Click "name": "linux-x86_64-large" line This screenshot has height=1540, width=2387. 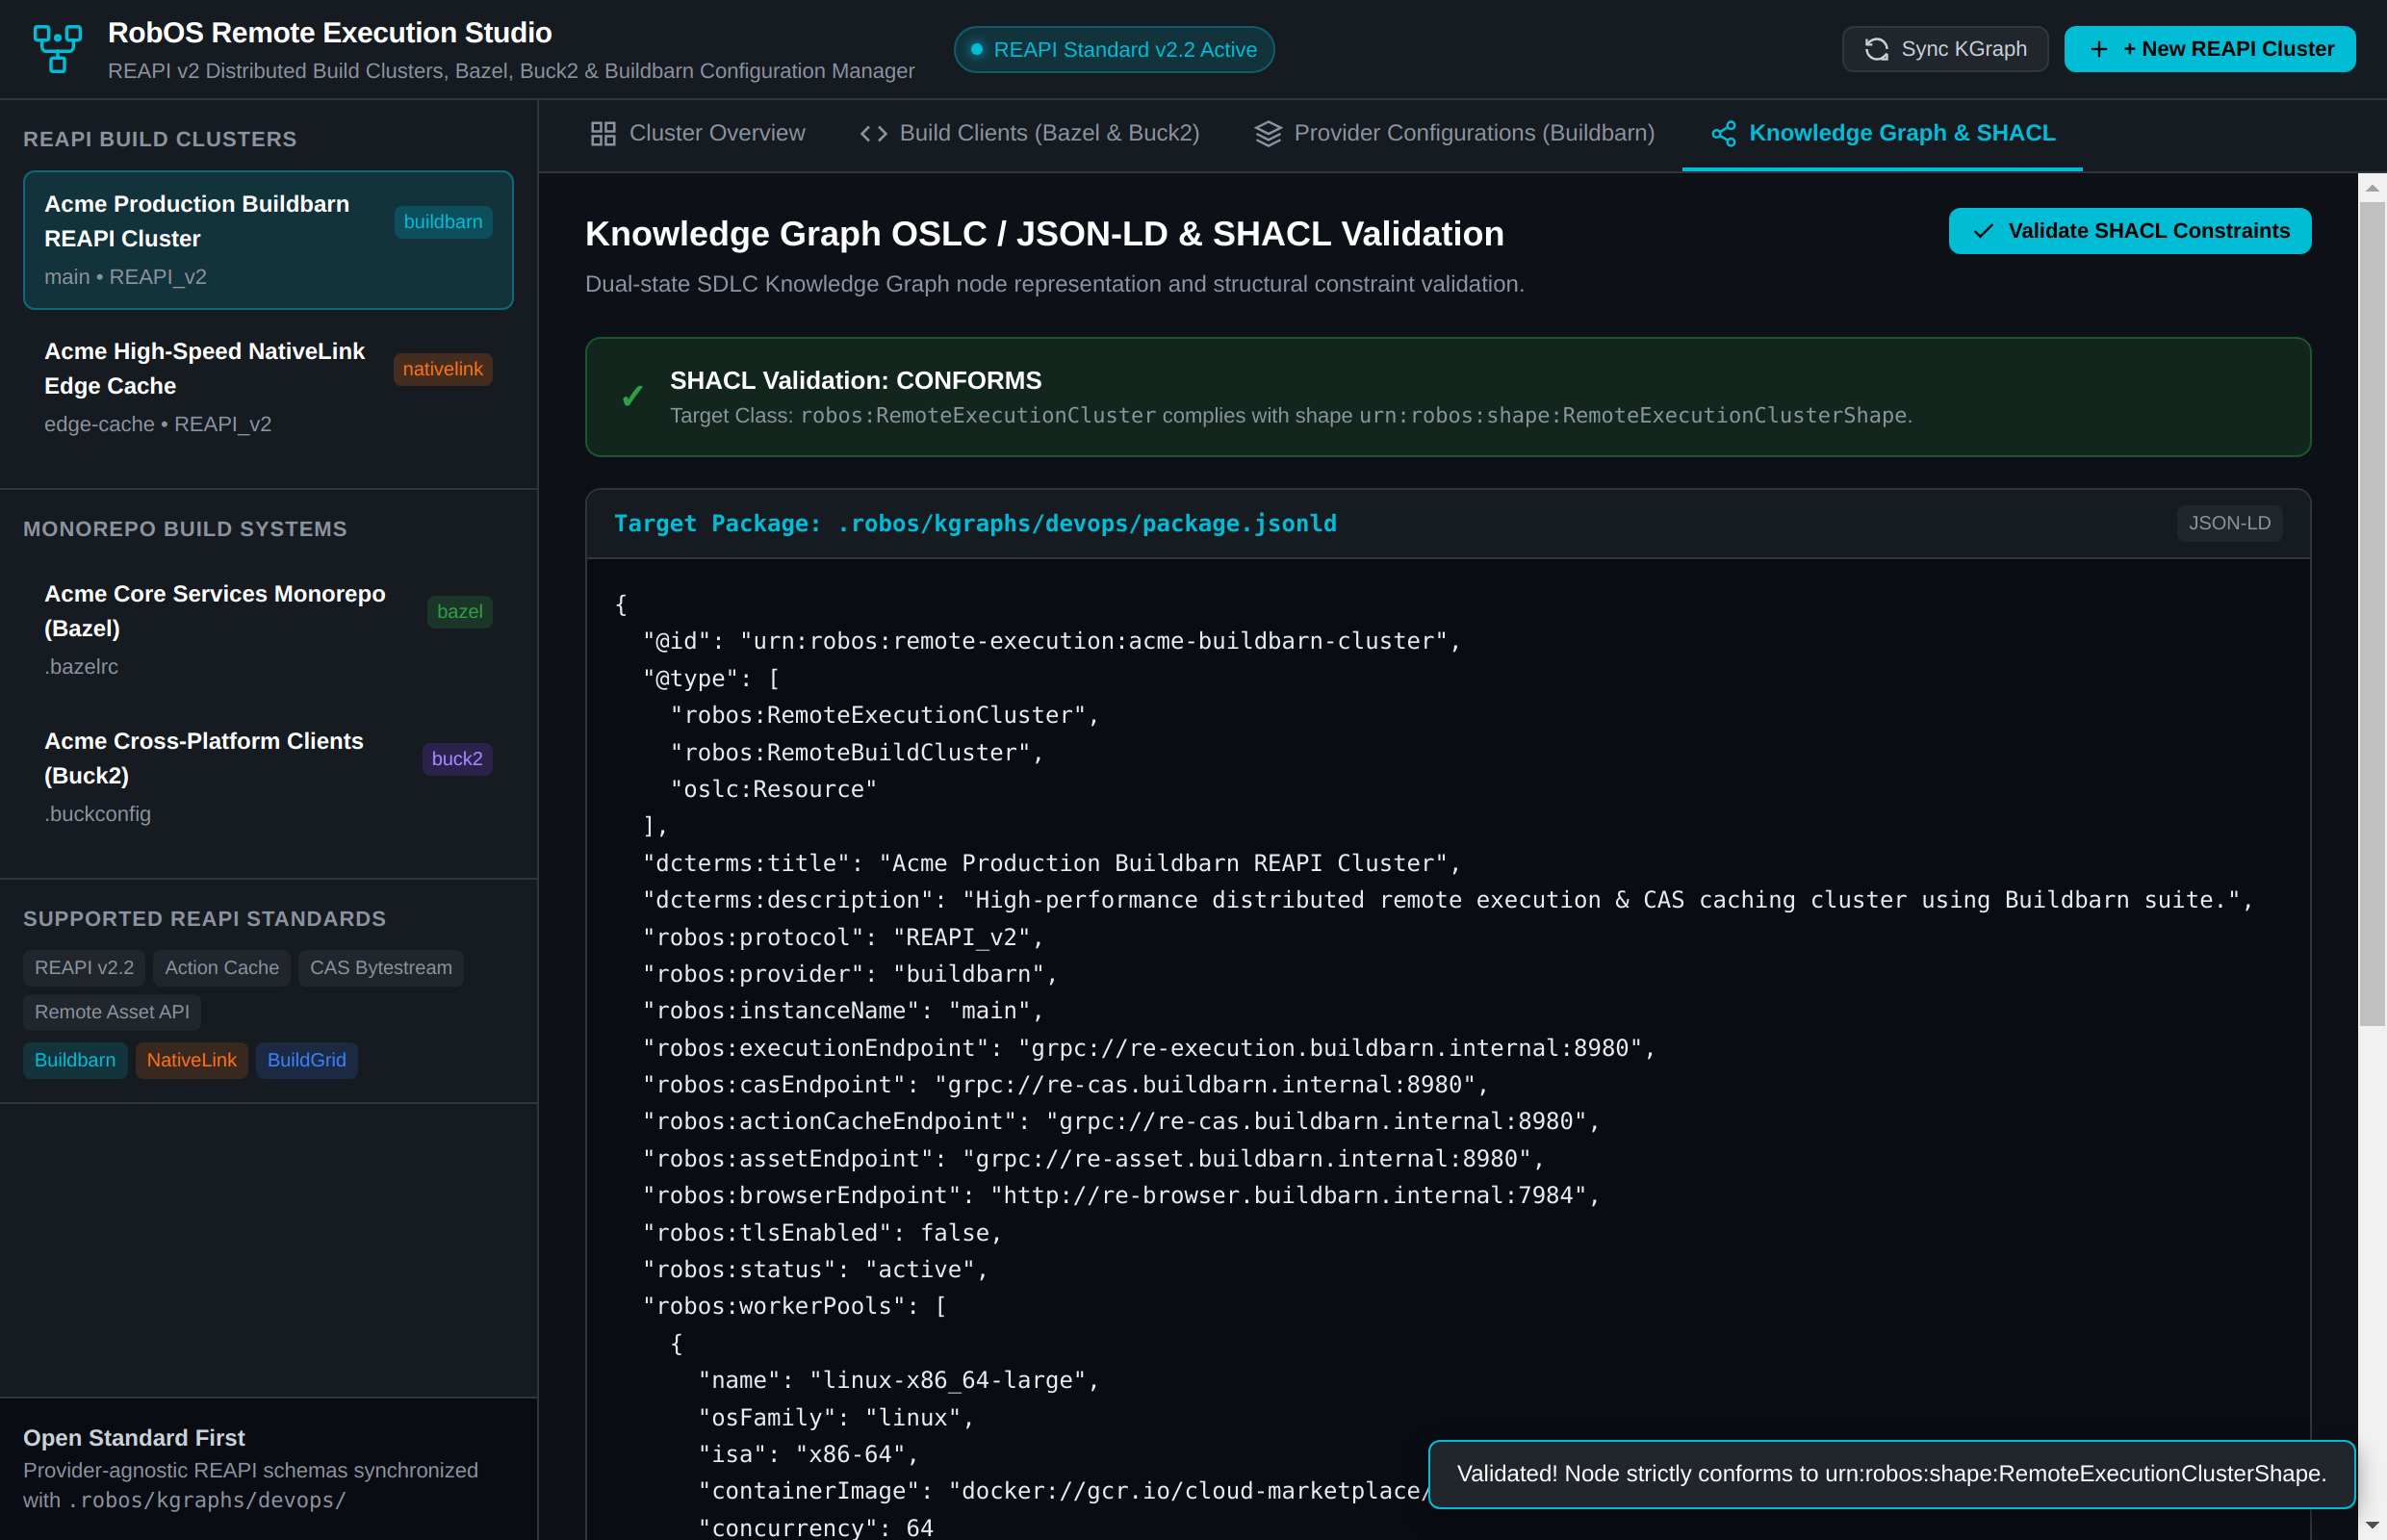(x=897, y=1380)
